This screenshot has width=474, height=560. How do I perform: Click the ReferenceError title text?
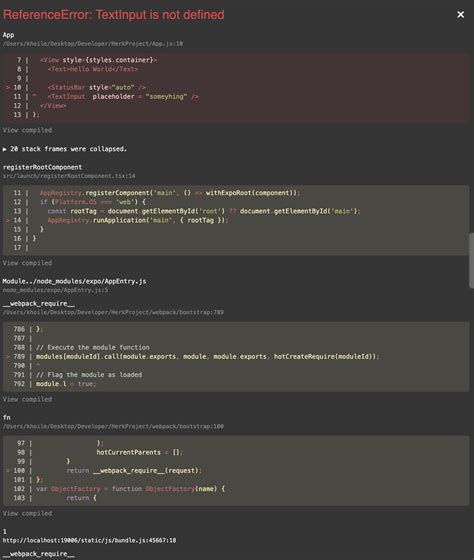tap(114, 15)
